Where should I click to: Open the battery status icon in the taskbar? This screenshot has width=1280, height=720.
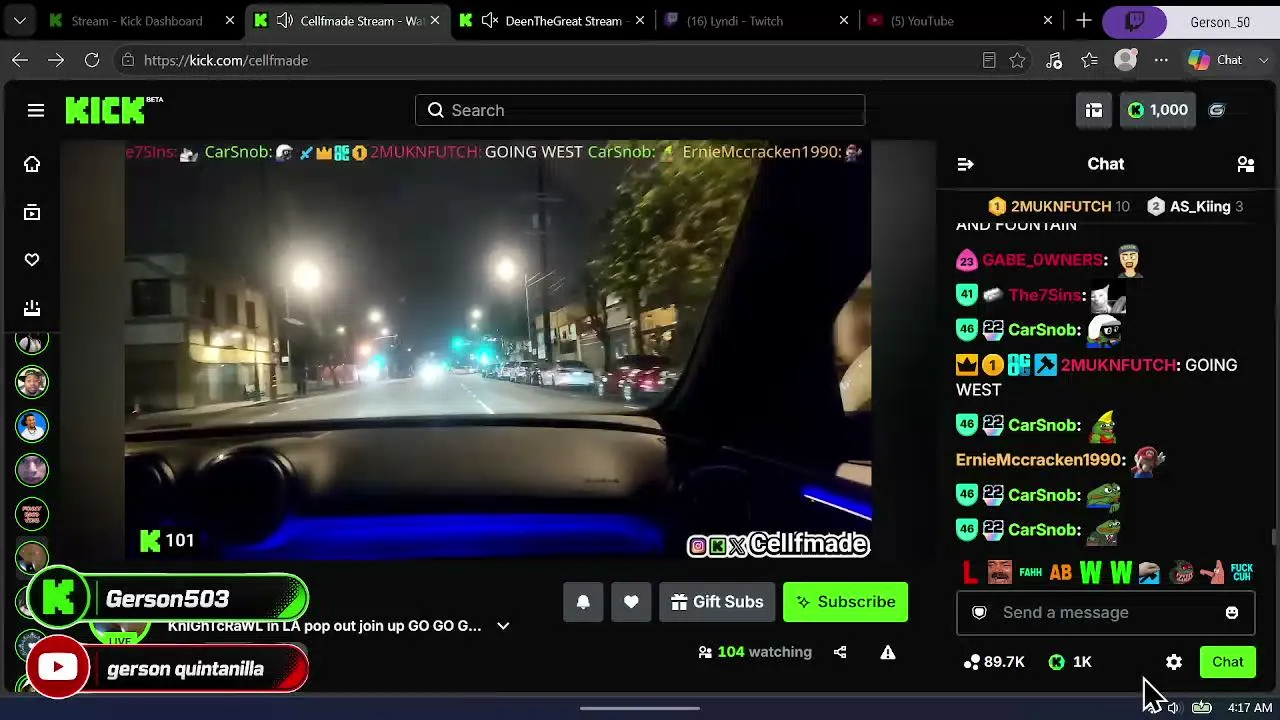click(x=1201, y=708)
